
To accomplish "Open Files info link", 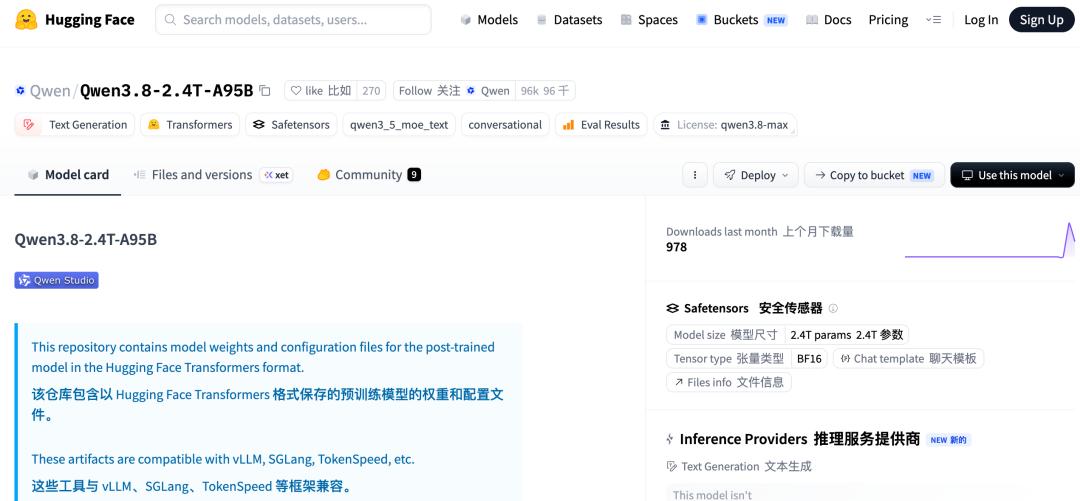I will coord(729,382).
